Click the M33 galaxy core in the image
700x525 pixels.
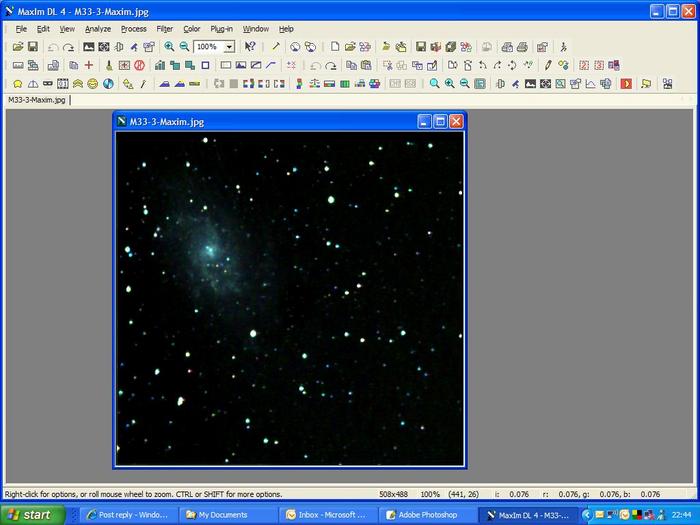coord(209,250)
